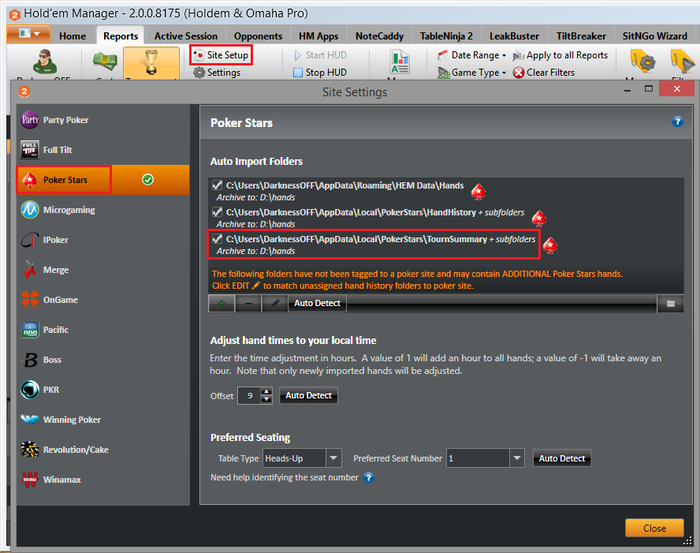
Task: Click the edit folder pencil icon
Action: click(x=275, y=304)
